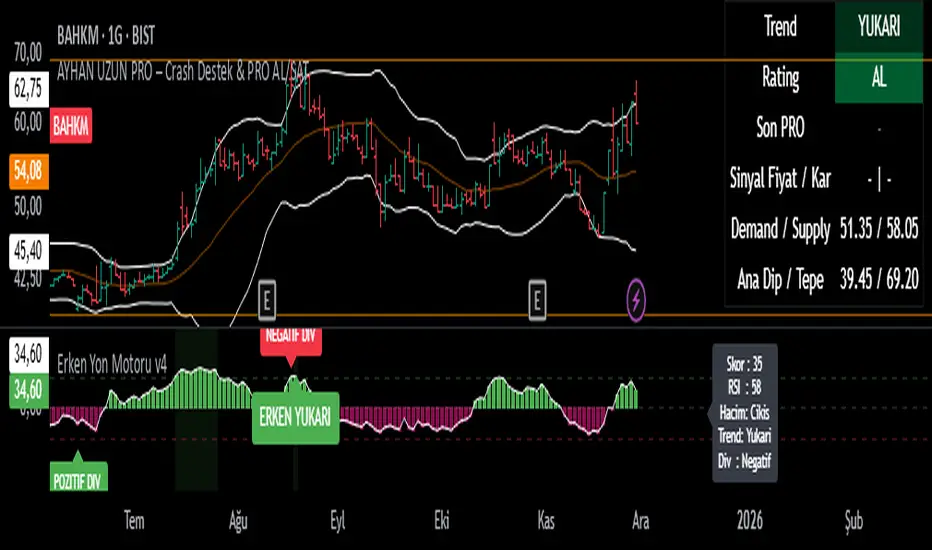The height and width of the screenshot is (550, 932).
Task: Select the BAHKM · 1G · BIST symbol title
Action: click(x=106, y=36)
